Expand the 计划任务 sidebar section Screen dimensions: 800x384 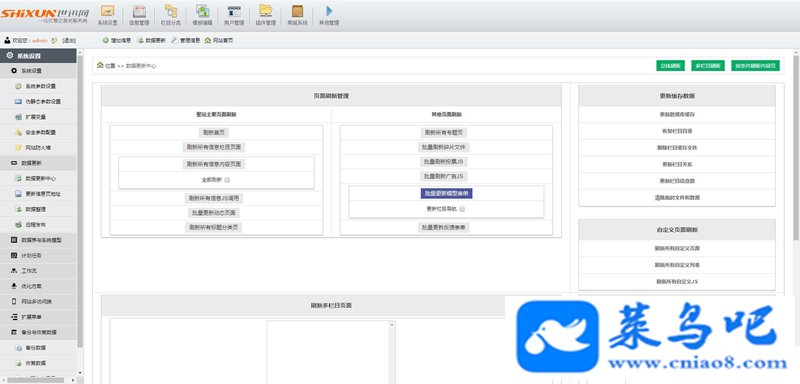[38, 255]
